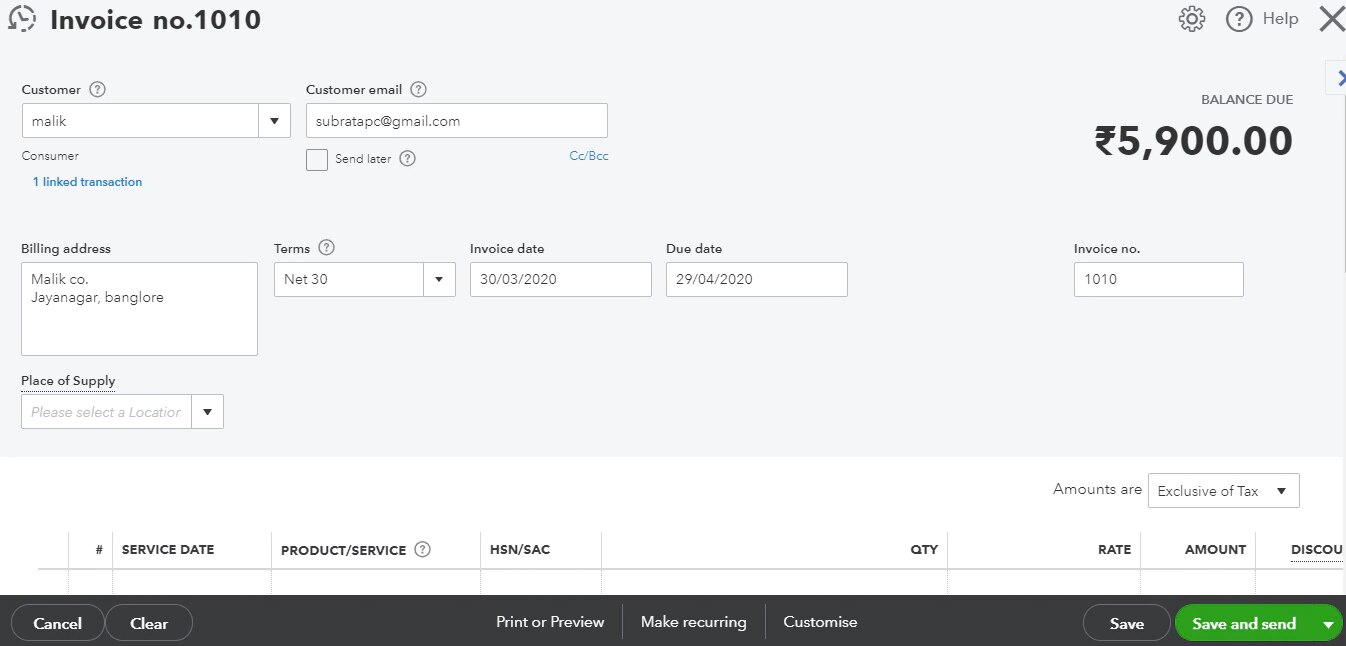The width and height of the screenshot is (1346, 646).
Task: Open the settings gear icon
Action: tap(1191, 19)
